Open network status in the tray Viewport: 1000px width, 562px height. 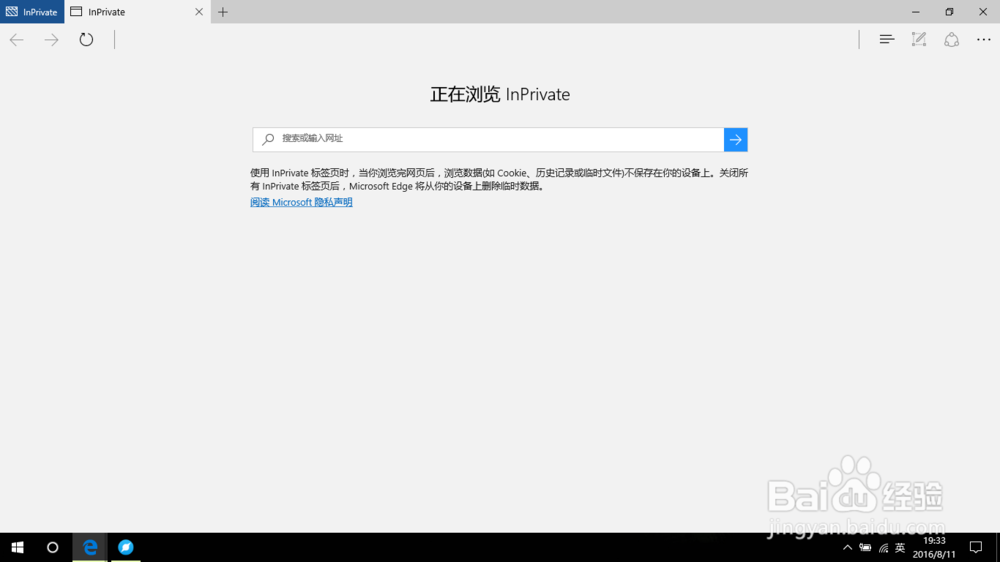[883, 547]
